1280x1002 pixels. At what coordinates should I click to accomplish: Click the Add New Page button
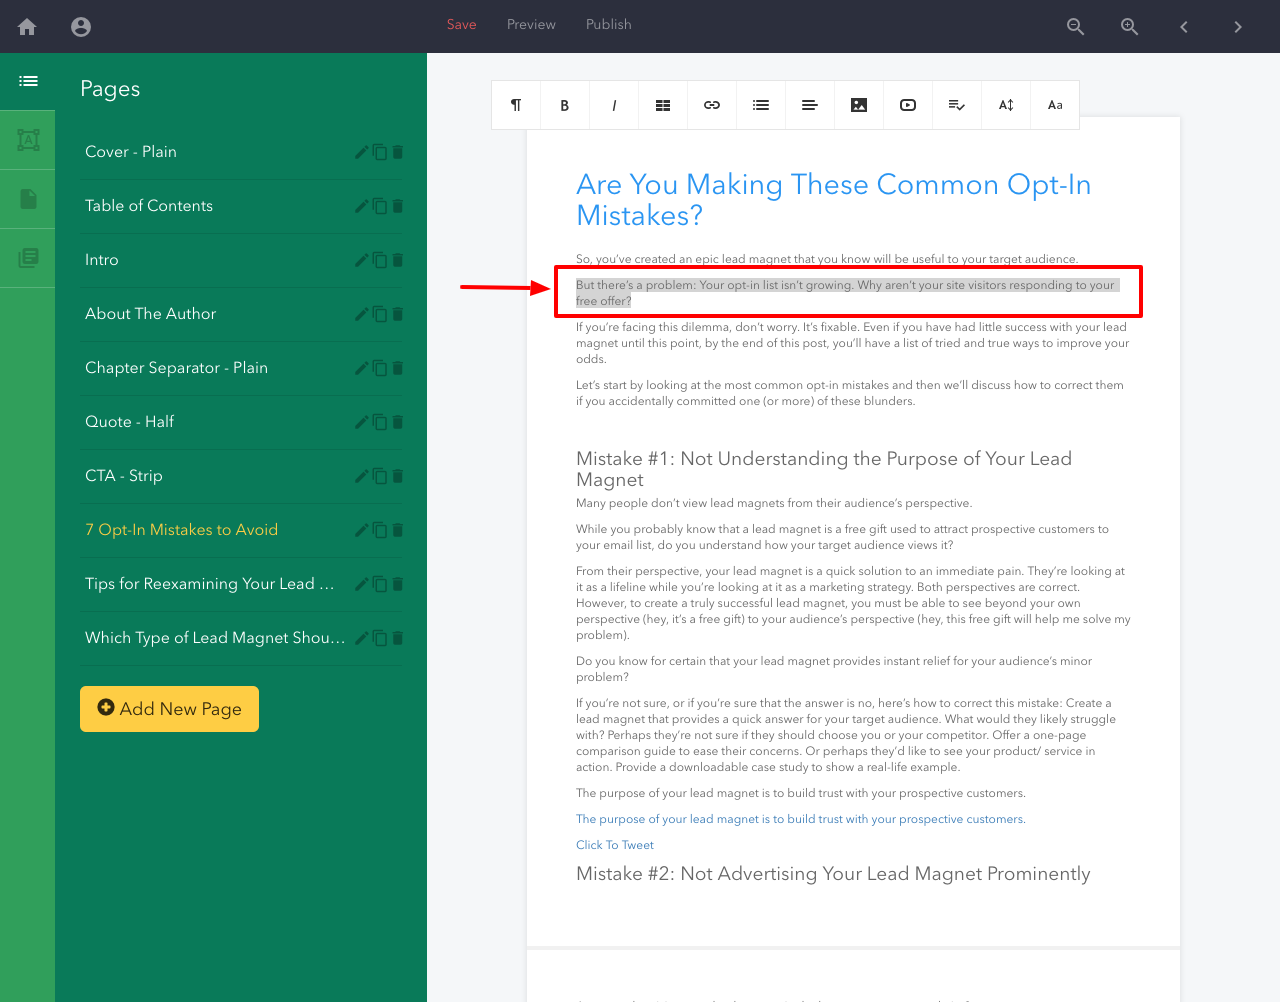(169, 709)
